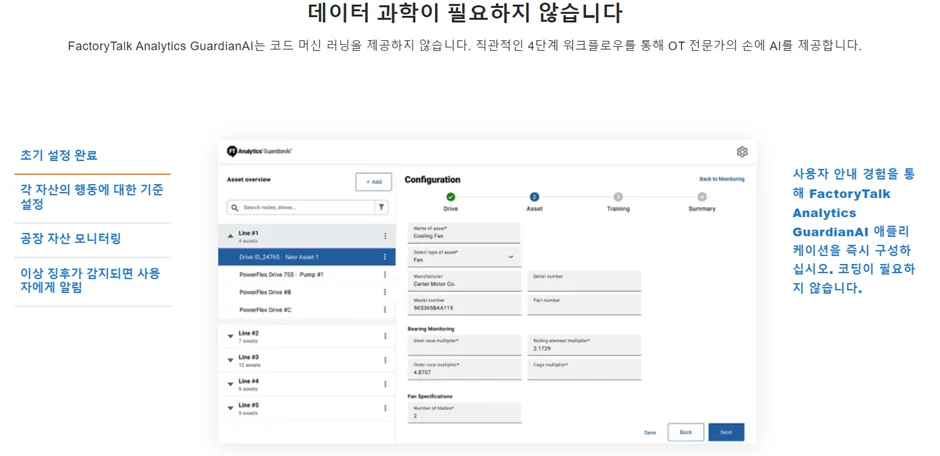The image size is (940, 456).
Task: Go to the completed Drive step
Action: click(450, 197)
